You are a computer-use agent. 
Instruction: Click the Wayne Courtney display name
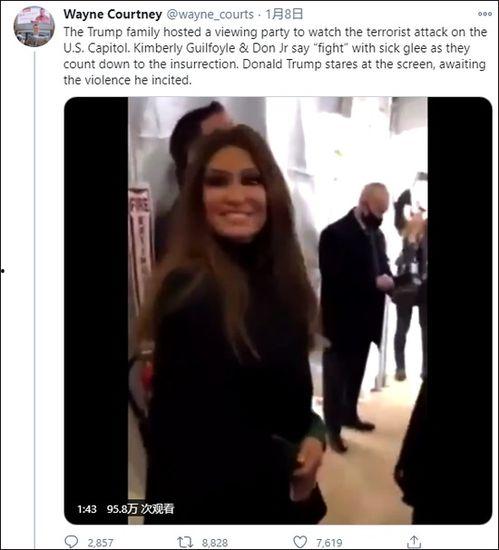(x=113, y=14)
